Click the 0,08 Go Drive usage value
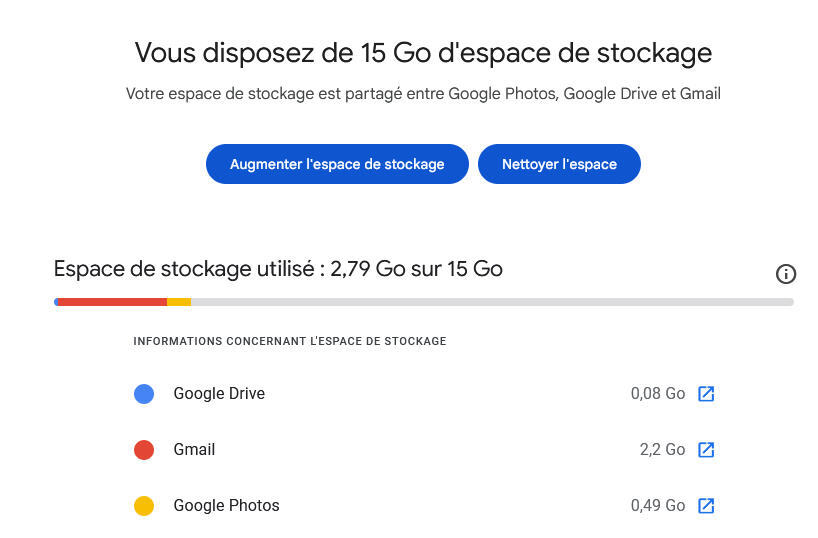The image size is (818, 538). [x=658, y=394]
